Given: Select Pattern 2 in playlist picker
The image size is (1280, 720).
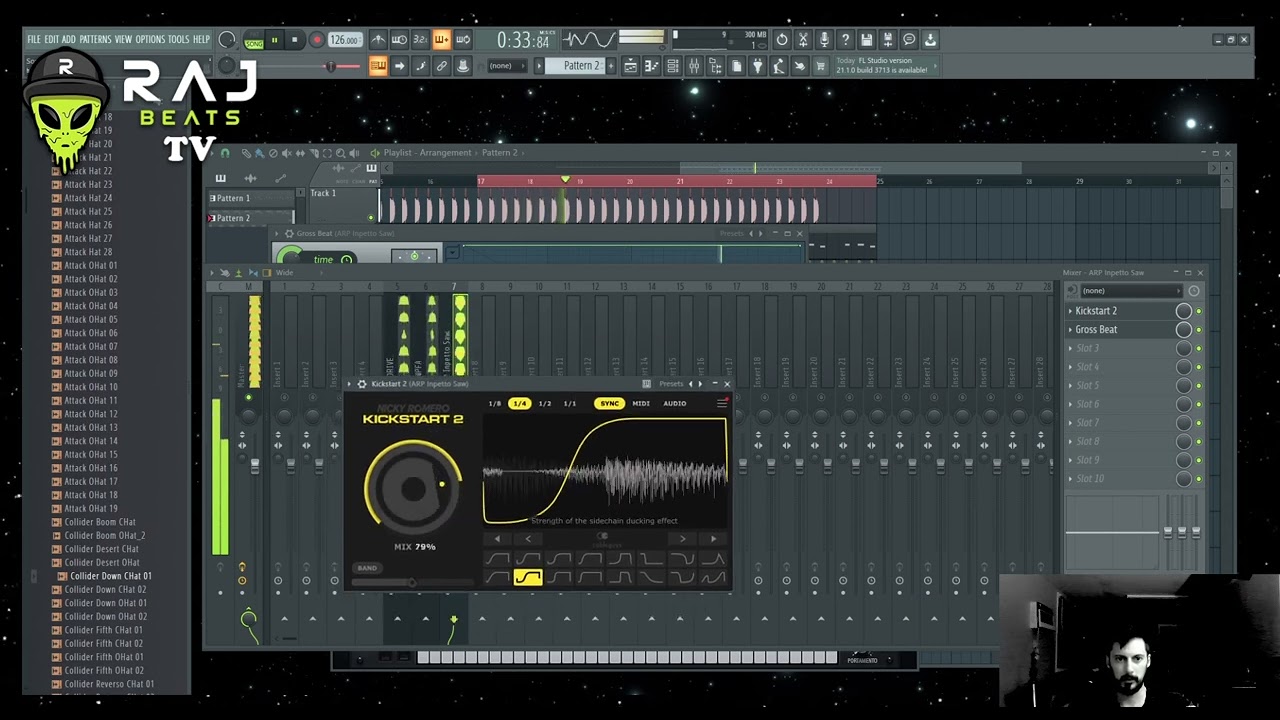Looking at the screenshot, I should pos(250,218).
